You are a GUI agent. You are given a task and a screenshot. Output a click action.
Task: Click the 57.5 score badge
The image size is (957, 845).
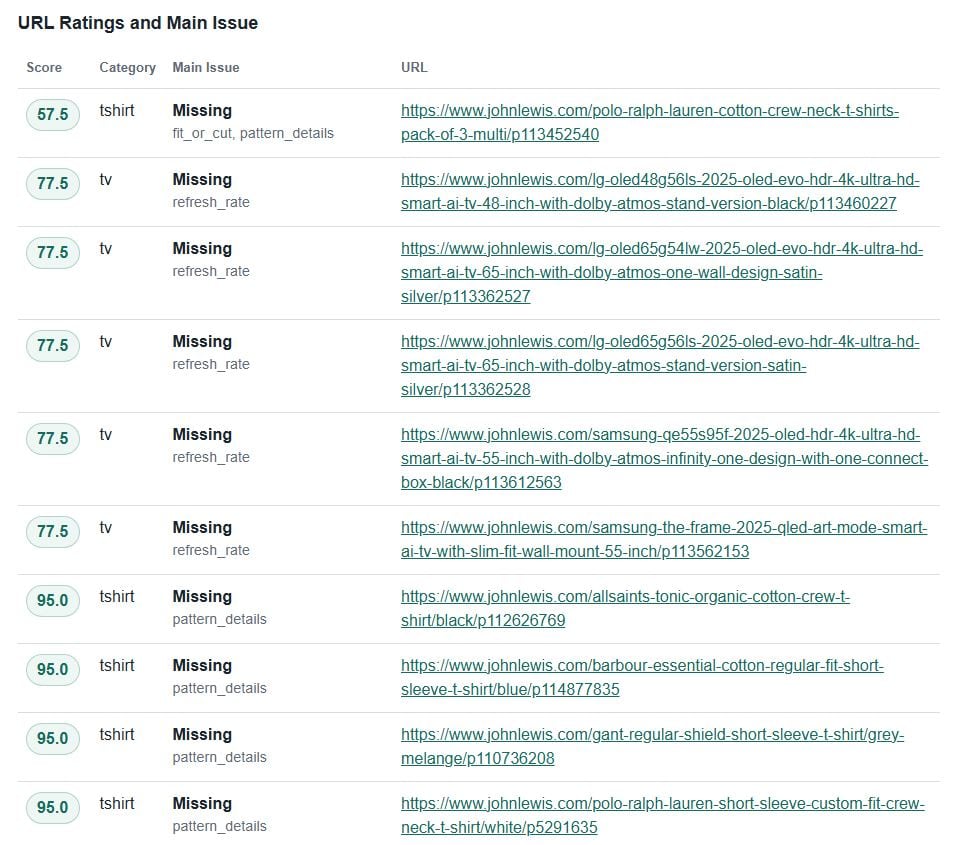click(52, 114)
